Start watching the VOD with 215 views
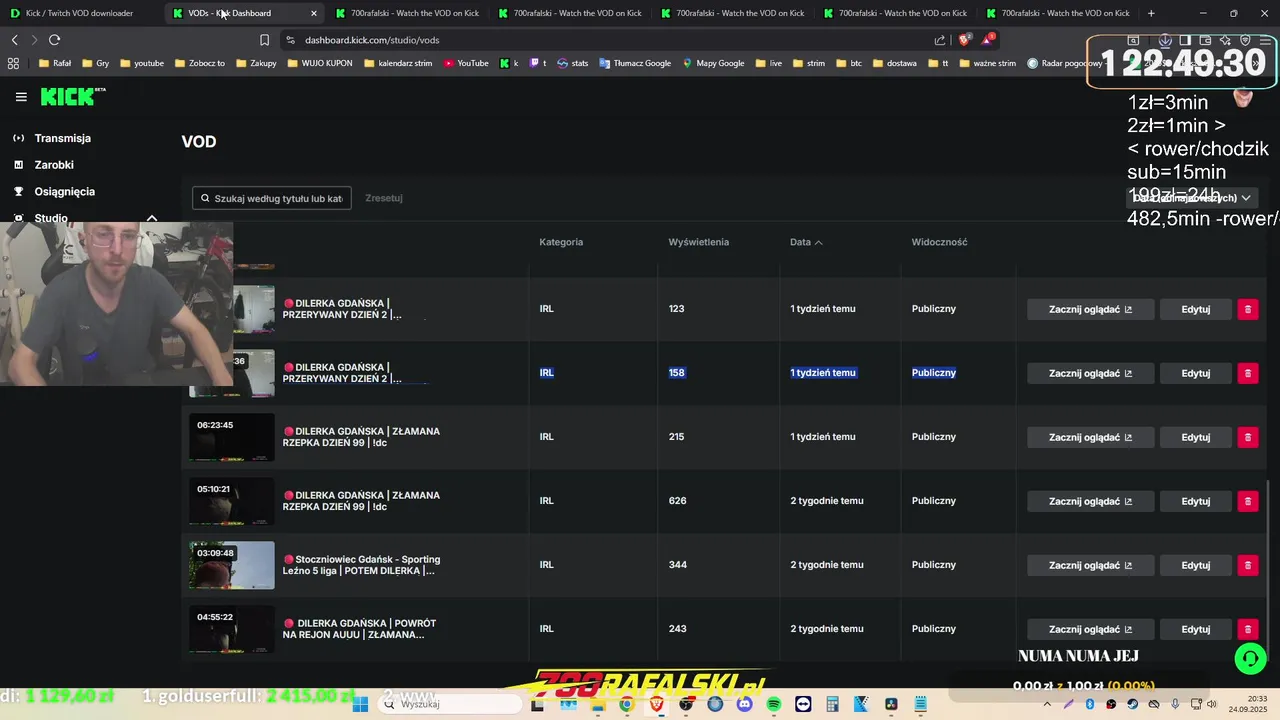Viewport: 1280px width, 720px height. point(1090,437)
